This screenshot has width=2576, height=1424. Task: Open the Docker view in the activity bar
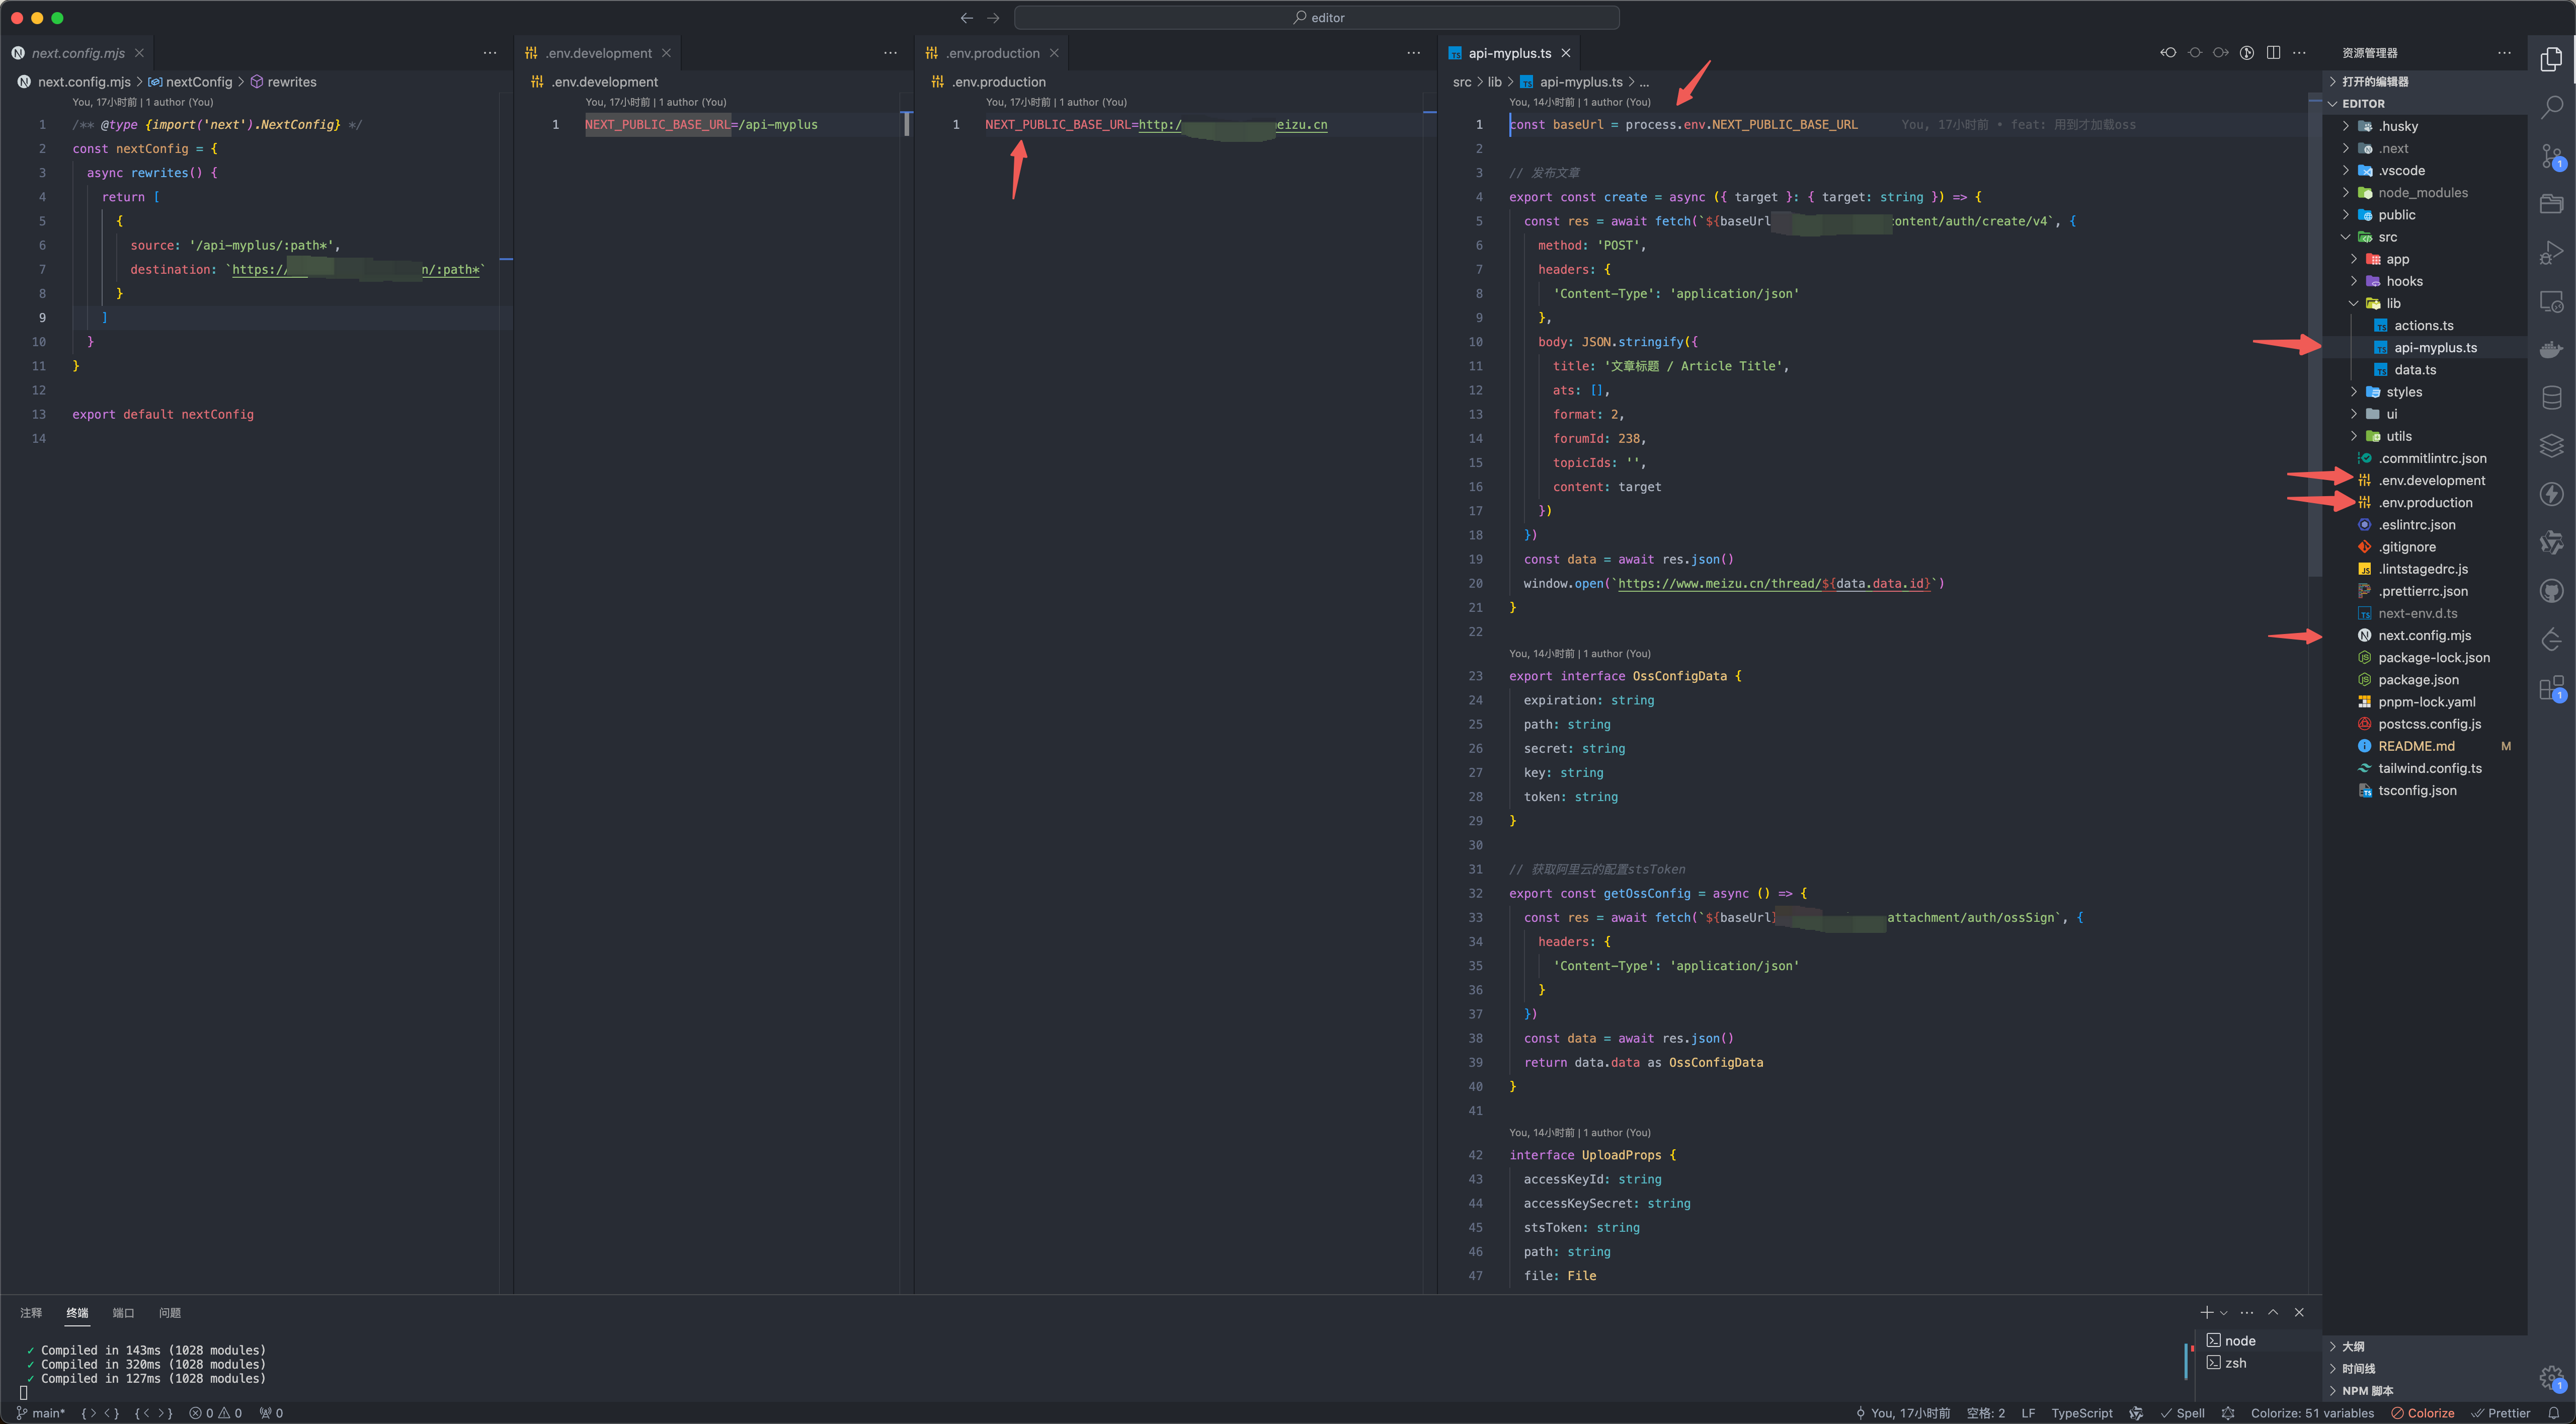2551,349
